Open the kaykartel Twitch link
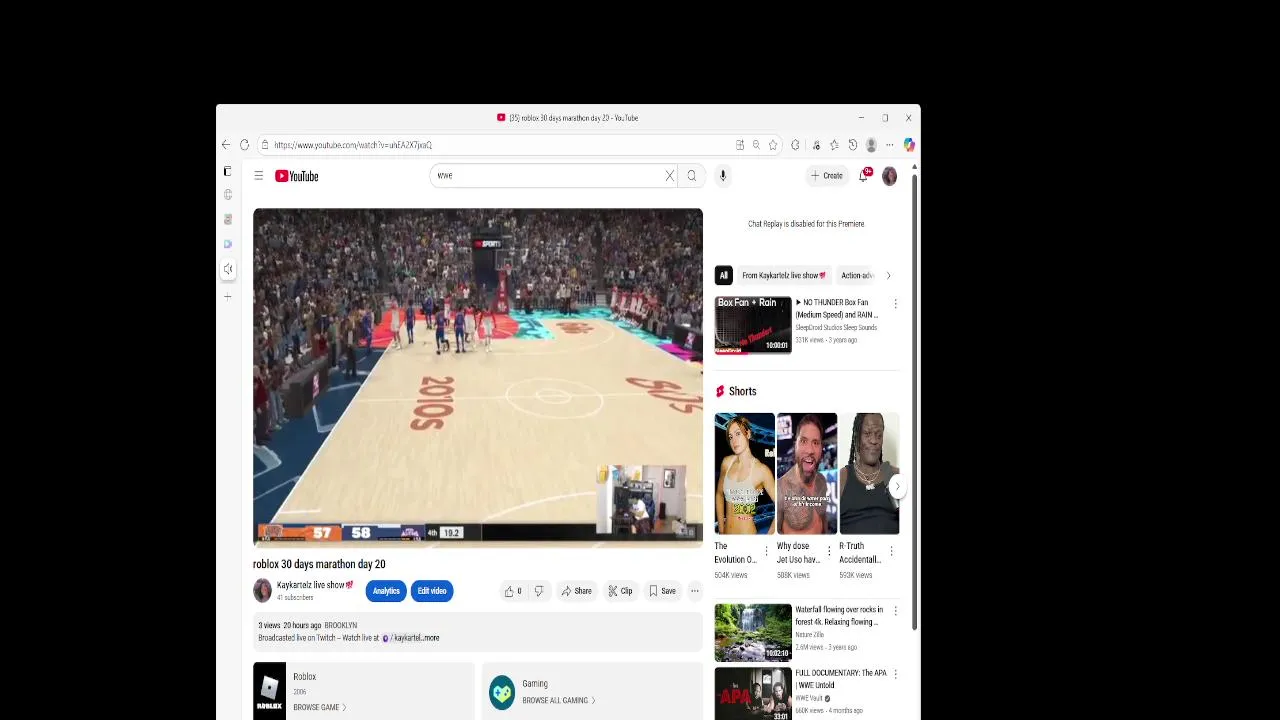The height and width of the screenshot is (720, 1280). click(x=403, y=638)
